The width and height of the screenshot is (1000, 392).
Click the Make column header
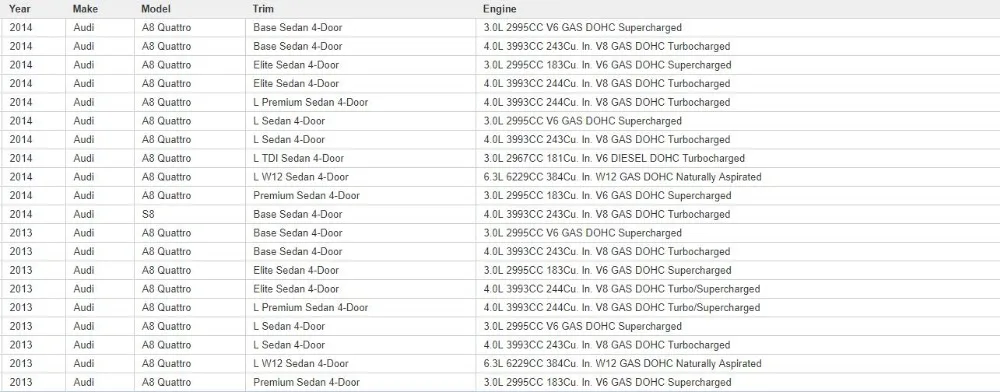click(85, 9)
